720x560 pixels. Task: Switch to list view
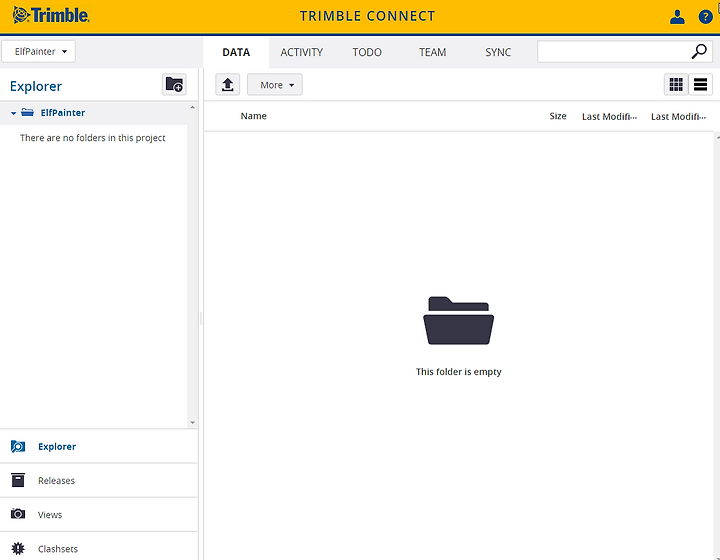pos(700,84)
